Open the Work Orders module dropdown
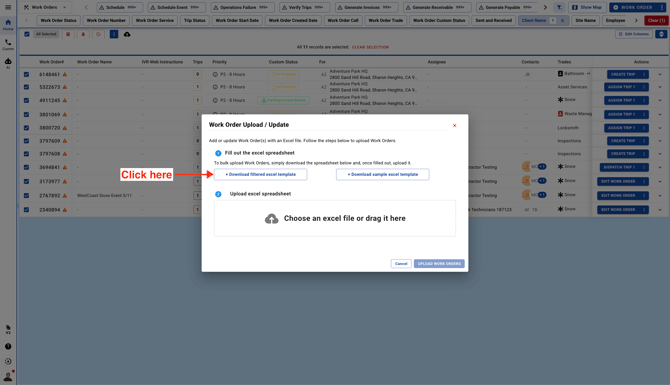Viewport: 670px width, 385px height. point(46,7)
